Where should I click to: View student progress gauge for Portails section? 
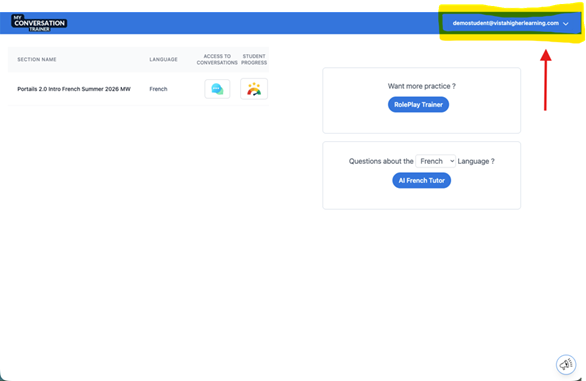(254, 89)
